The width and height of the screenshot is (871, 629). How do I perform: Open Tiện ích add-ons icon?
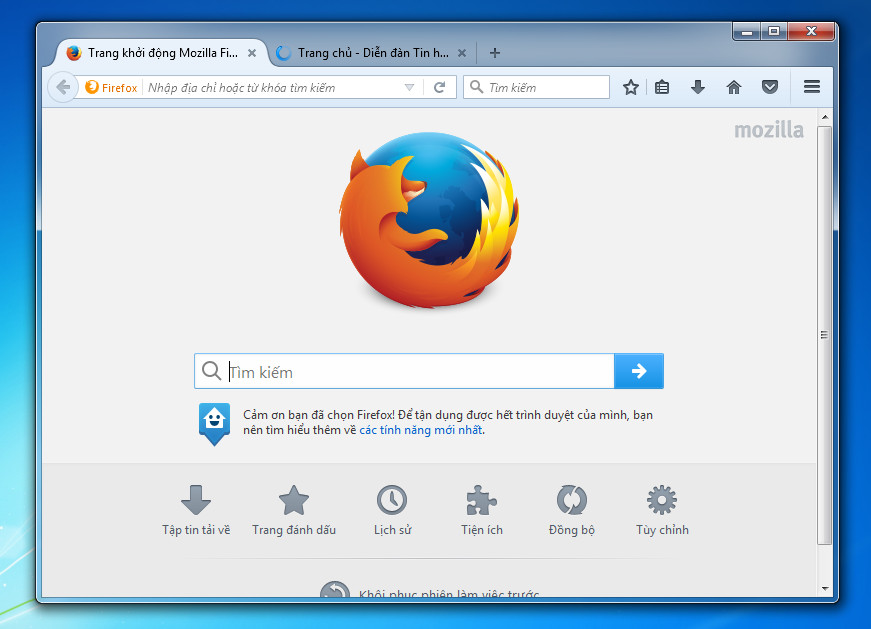tap(481, 500)
